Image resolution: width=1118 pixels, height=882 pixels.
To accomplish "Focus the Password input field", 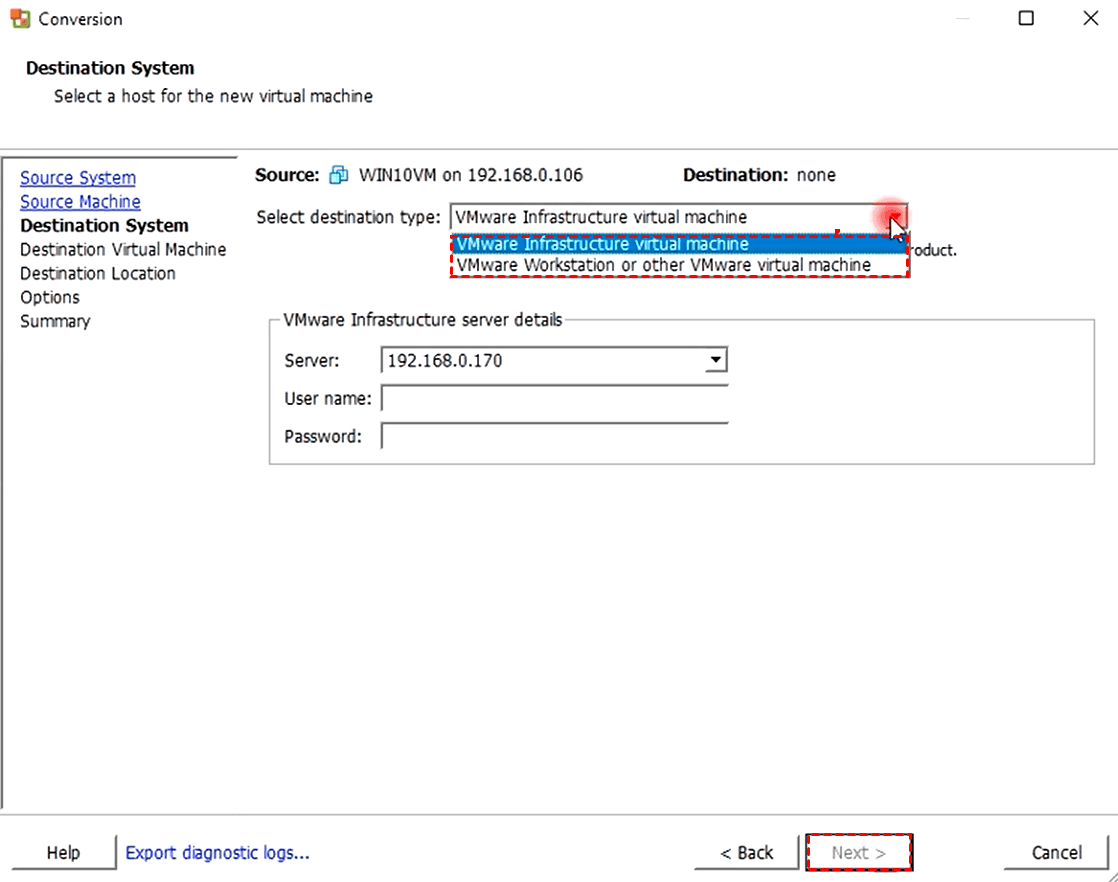I will coord(555,436).
